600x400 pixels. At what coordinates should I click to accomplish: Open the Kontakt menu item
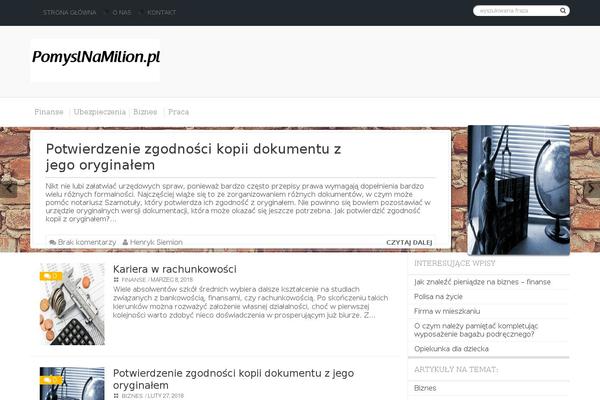161,13
